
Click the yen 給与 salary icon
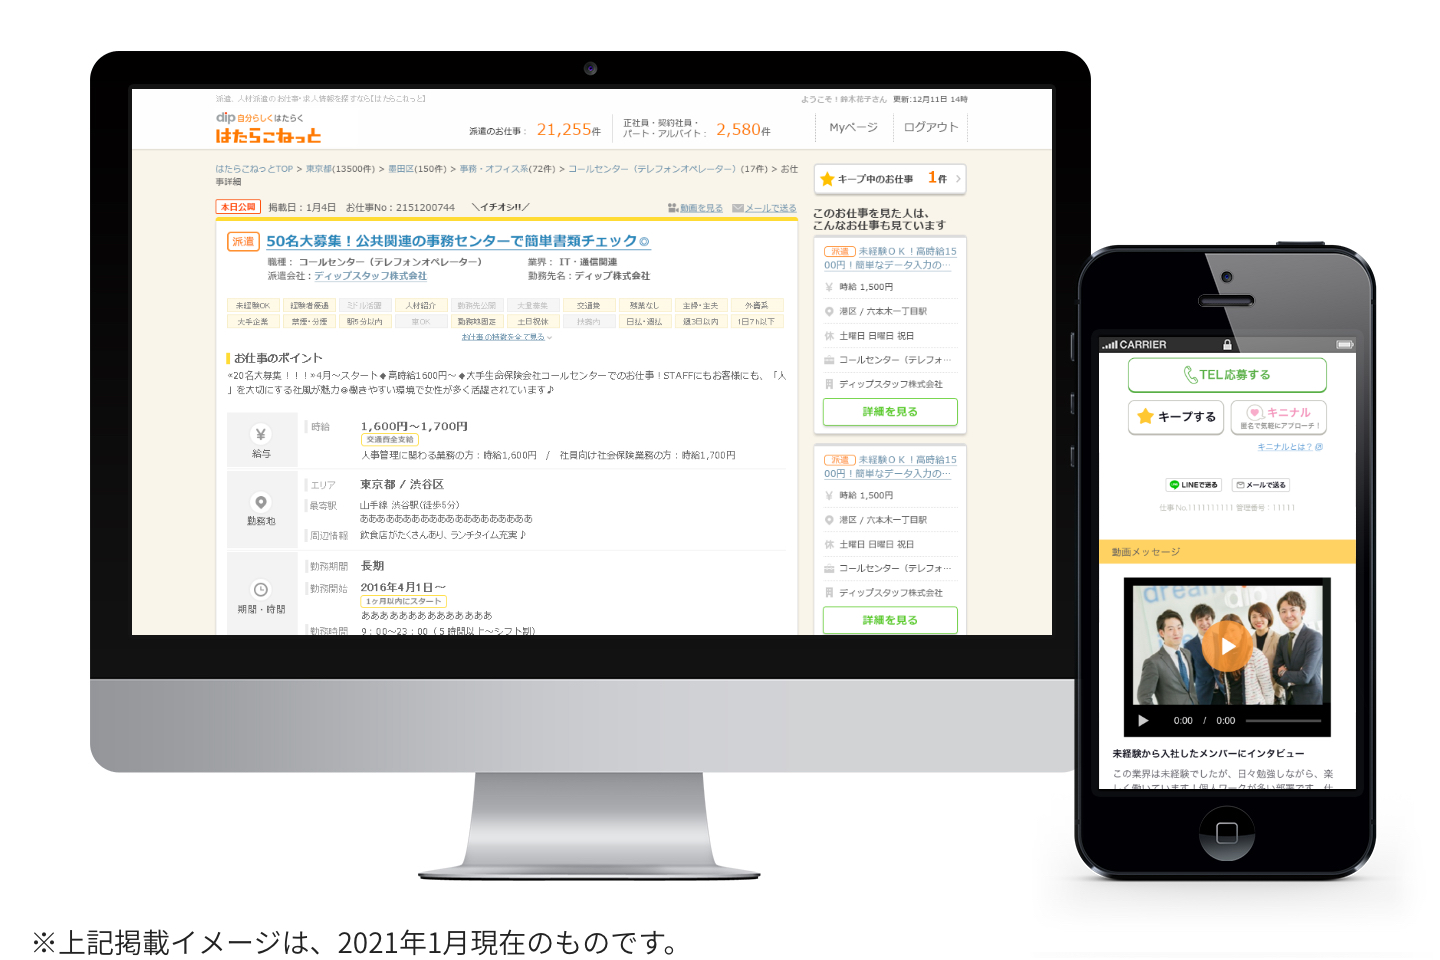[261, 435]
